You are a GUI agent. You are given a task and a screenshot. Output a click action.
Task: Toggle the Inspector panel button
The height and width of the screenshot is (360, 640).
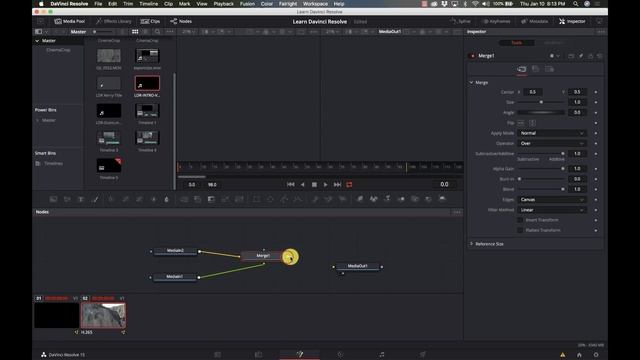click(572, 21)
